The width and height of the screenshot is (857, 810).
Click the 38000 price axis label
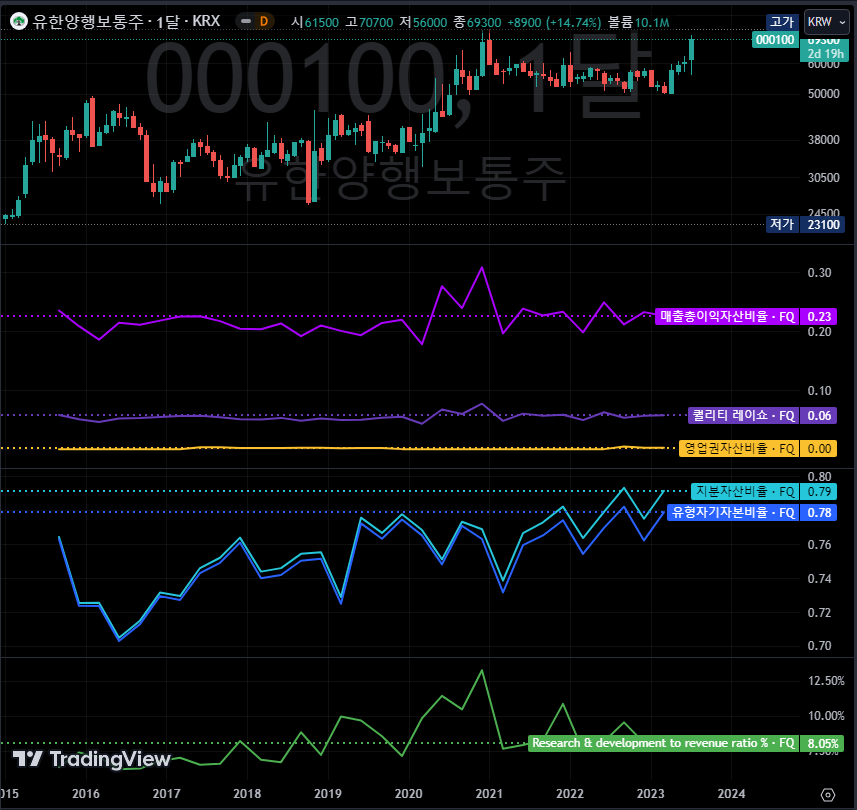pos(823,140)
